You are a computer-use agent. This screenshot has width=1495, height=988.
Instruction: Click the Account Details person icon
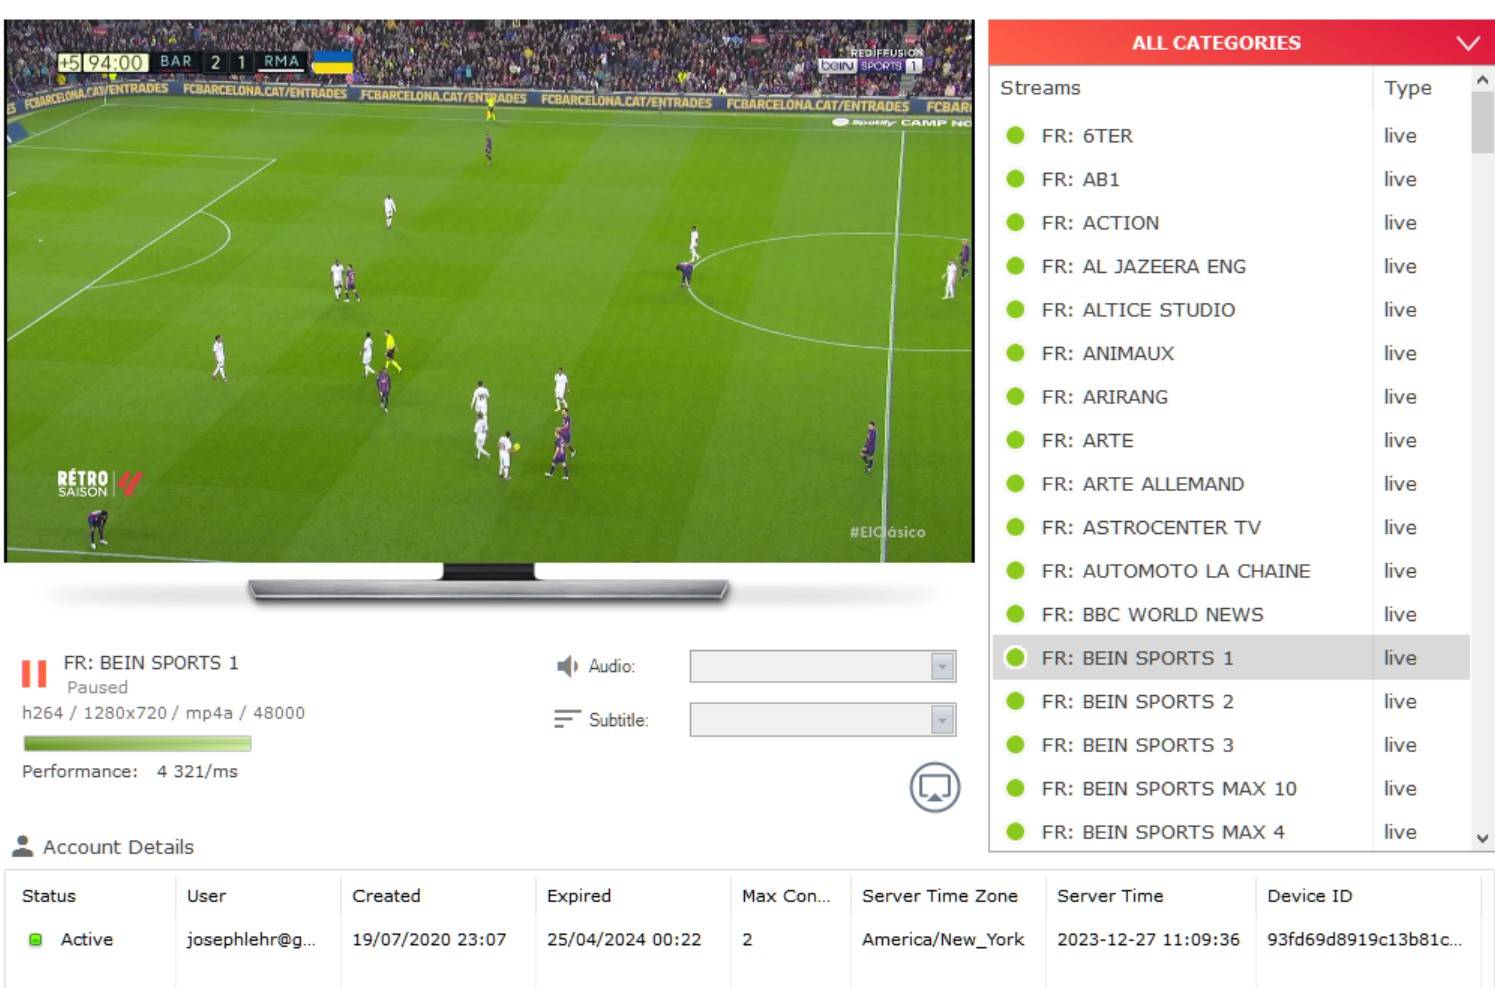(x=24, y=846)
